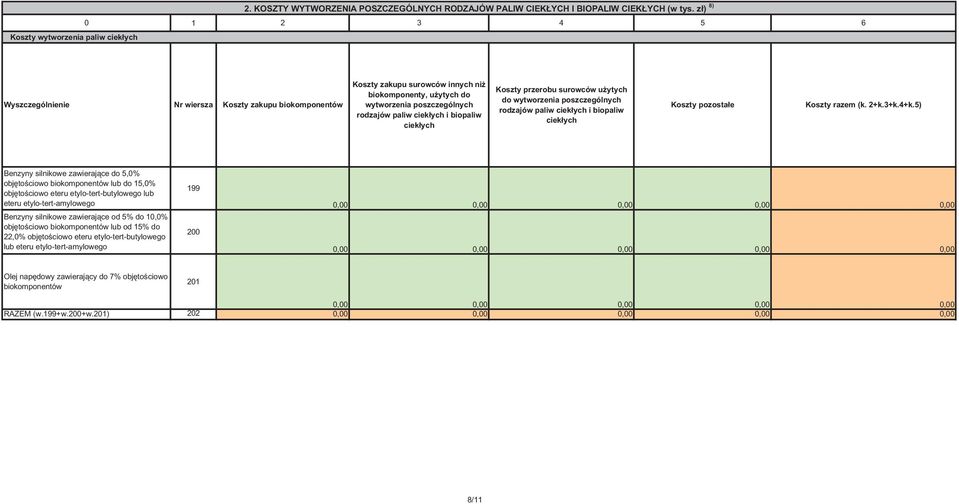Click row 199 orange 'Koszty razem' cell
This screenshot has height=504, width=959.
[x=864, y=188]
